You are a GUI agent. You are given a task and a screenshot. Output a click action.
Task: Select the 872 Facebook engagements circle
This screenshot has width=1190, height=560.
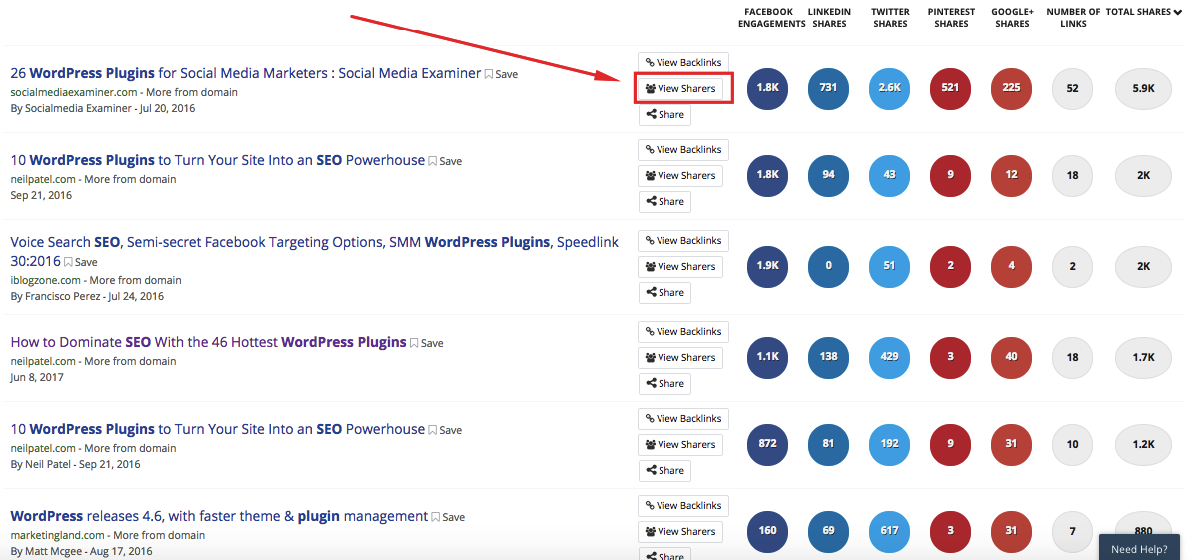(768, 444)
